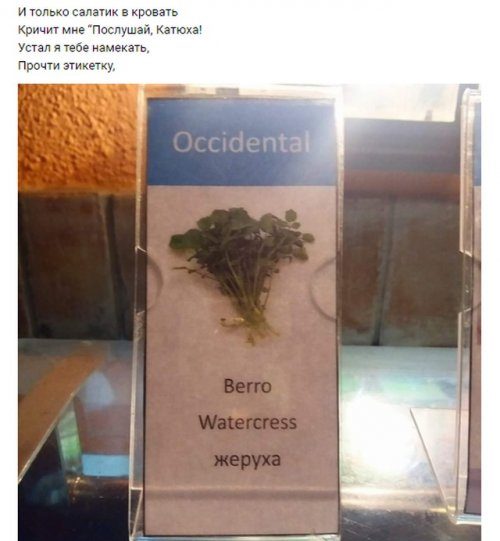Click the word 'Катюха!' in the post
The image size is (500, 541).
179,30
